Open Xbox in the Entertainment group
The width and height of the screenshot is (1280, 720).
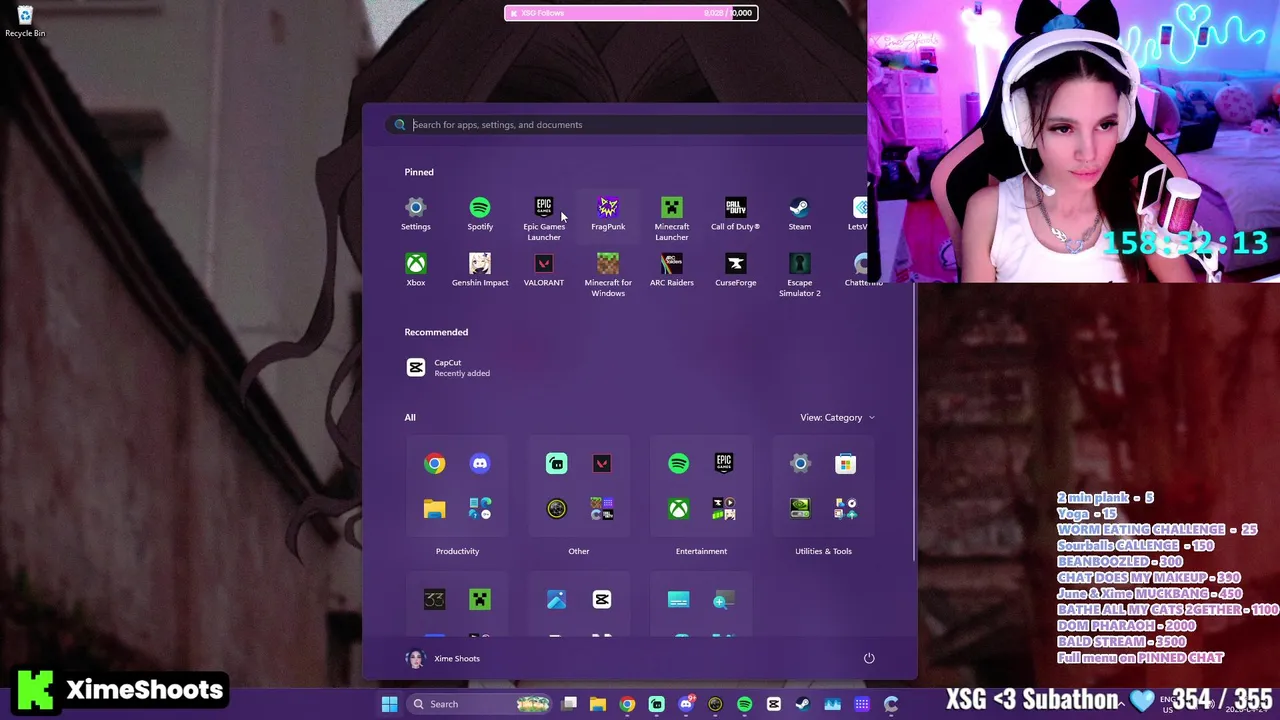(x=678, y=509)
